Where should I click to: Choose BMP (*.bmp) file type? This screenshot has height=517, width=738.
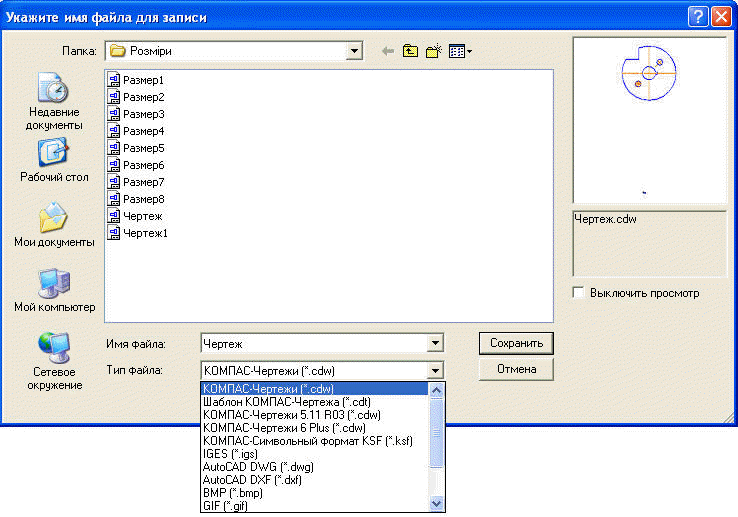click(315, 493)
